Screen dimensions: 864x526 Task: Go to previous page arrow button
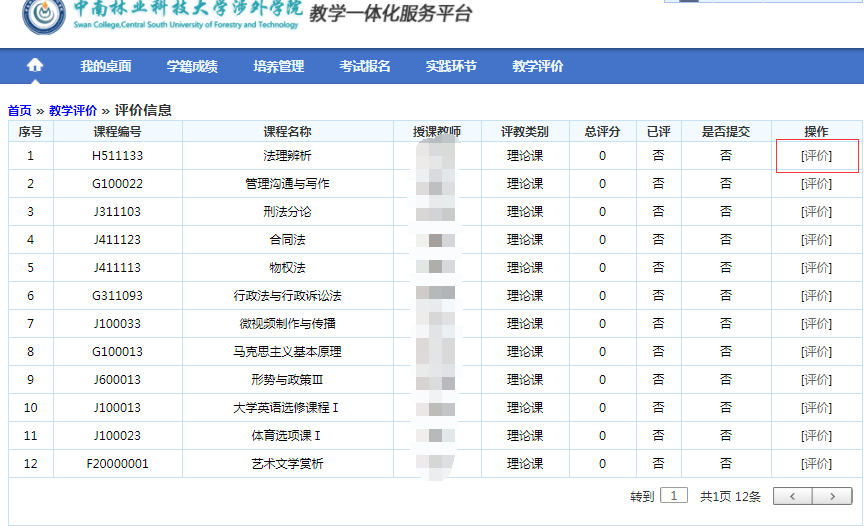point(793,496)
